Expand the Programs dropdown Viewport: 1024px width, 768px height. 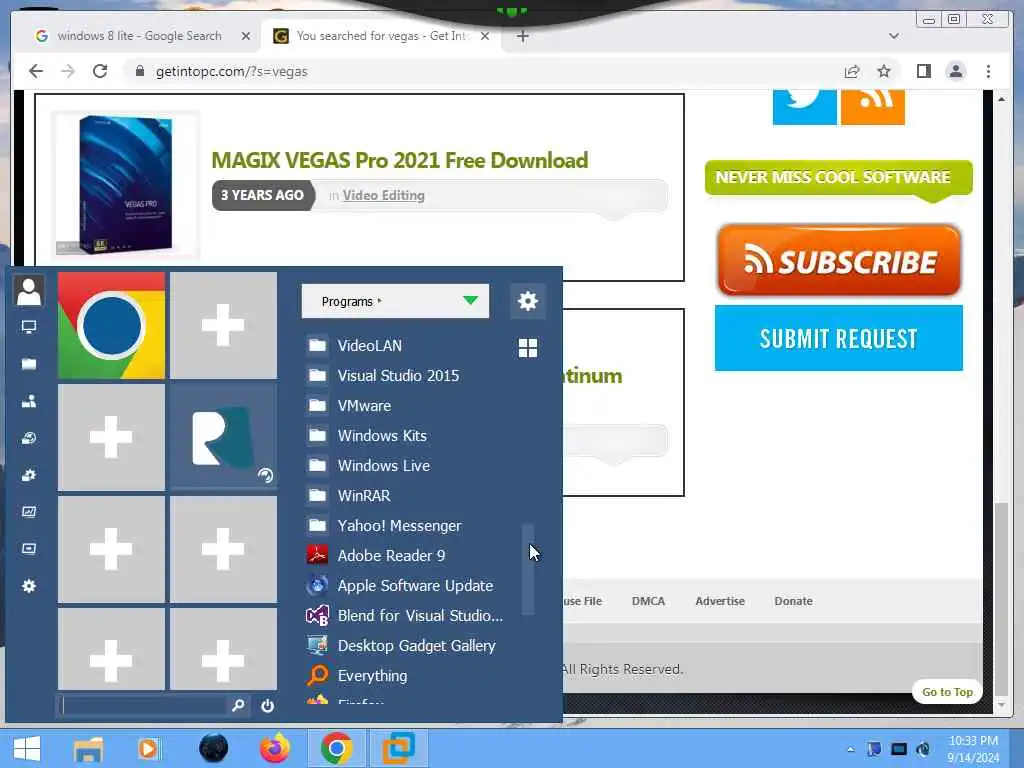(x=395, y=301)
